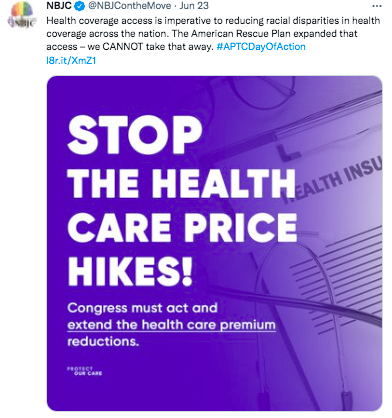Open the #APTCDayOfAction hashtag
392x418 pixels.
pyautogui.click(x=261, y=46)
